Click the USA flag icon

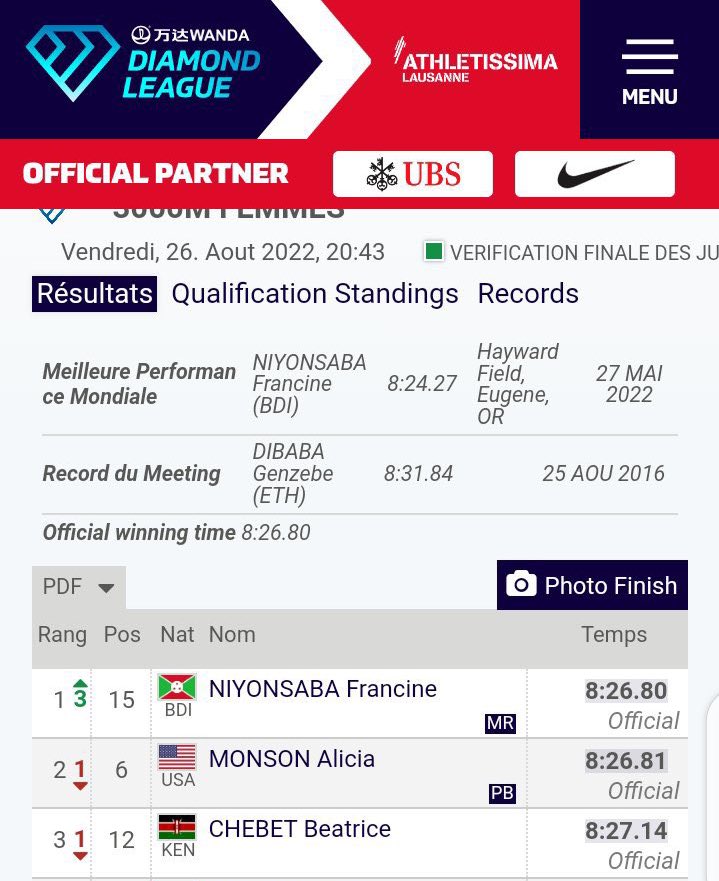[x=177, y=757]
